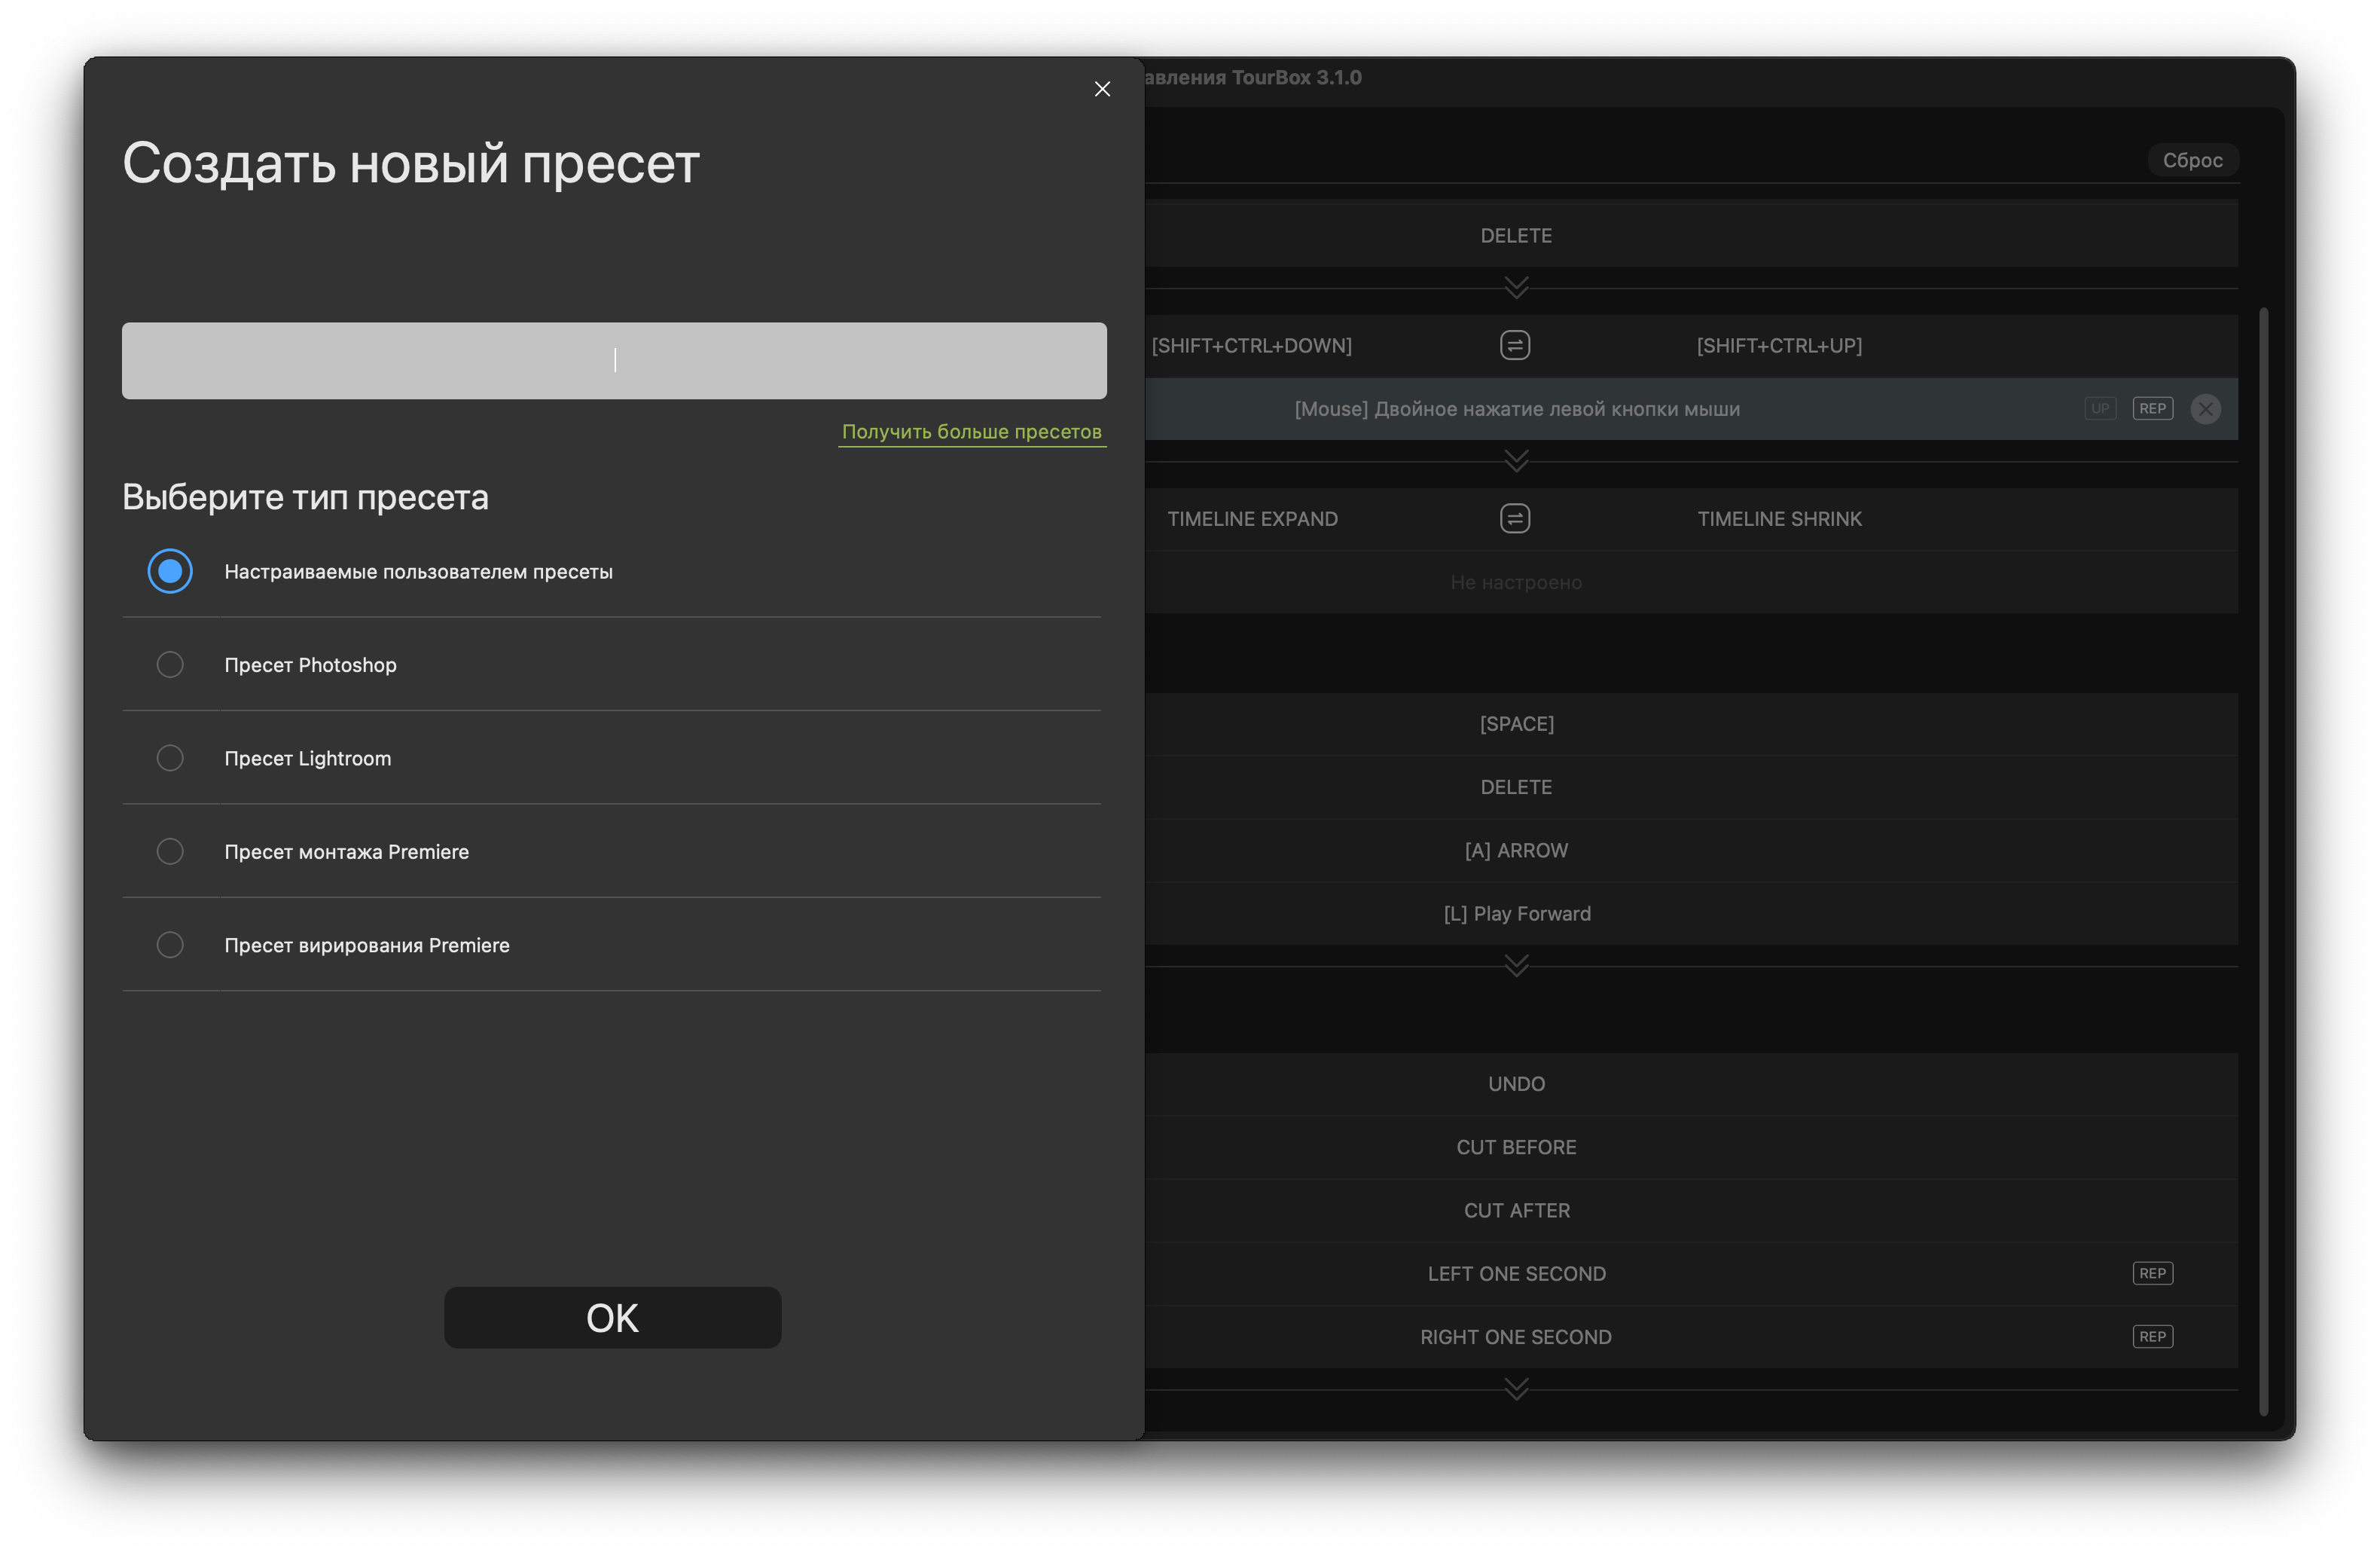Select user-customizable presets radio option
The image size is (2380, 1552).
pos(170,571)
